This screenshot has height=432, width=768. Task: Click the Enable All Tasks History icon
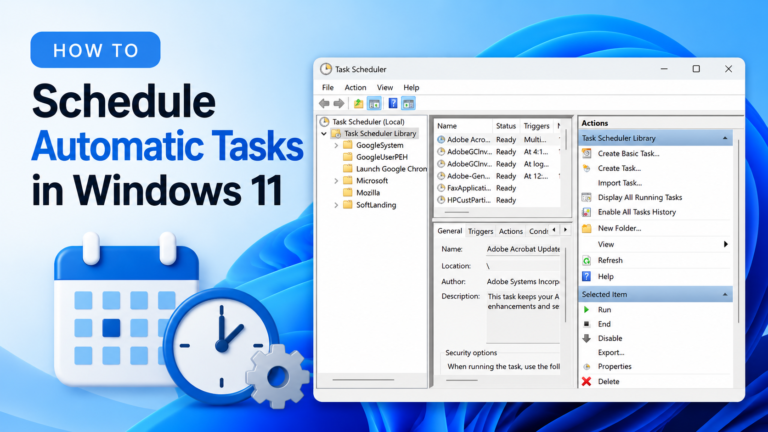point(587,212)
